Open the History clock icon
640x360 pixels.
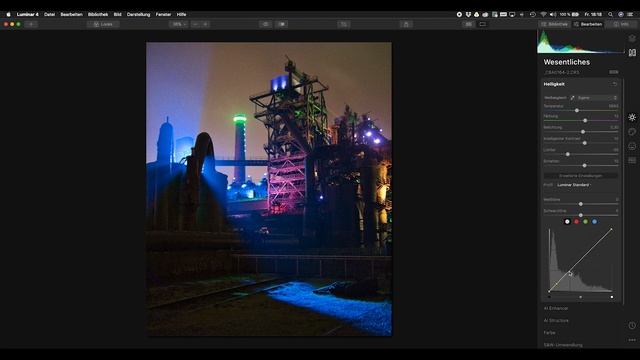coord(632,325)
